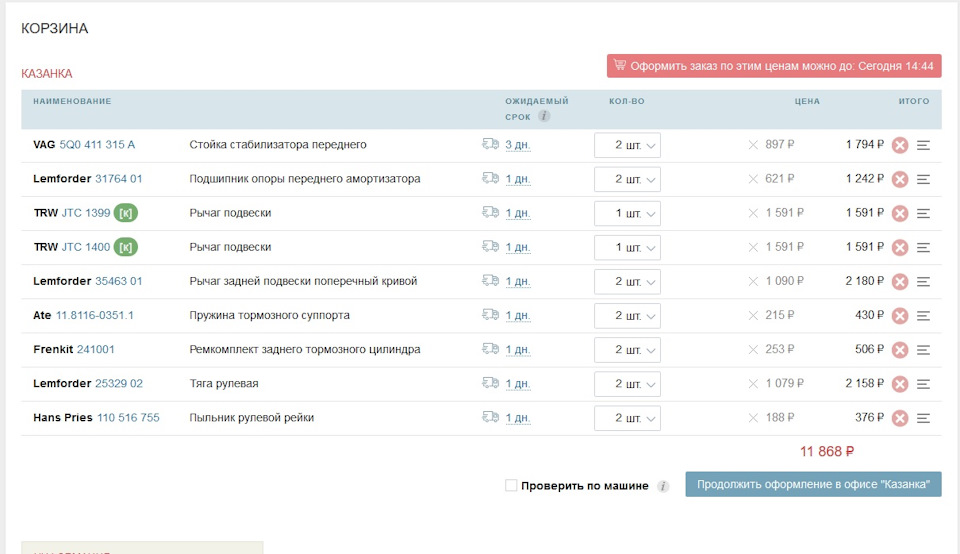Open quantity dropdown for Hans Pries 110 516 755

627,418
